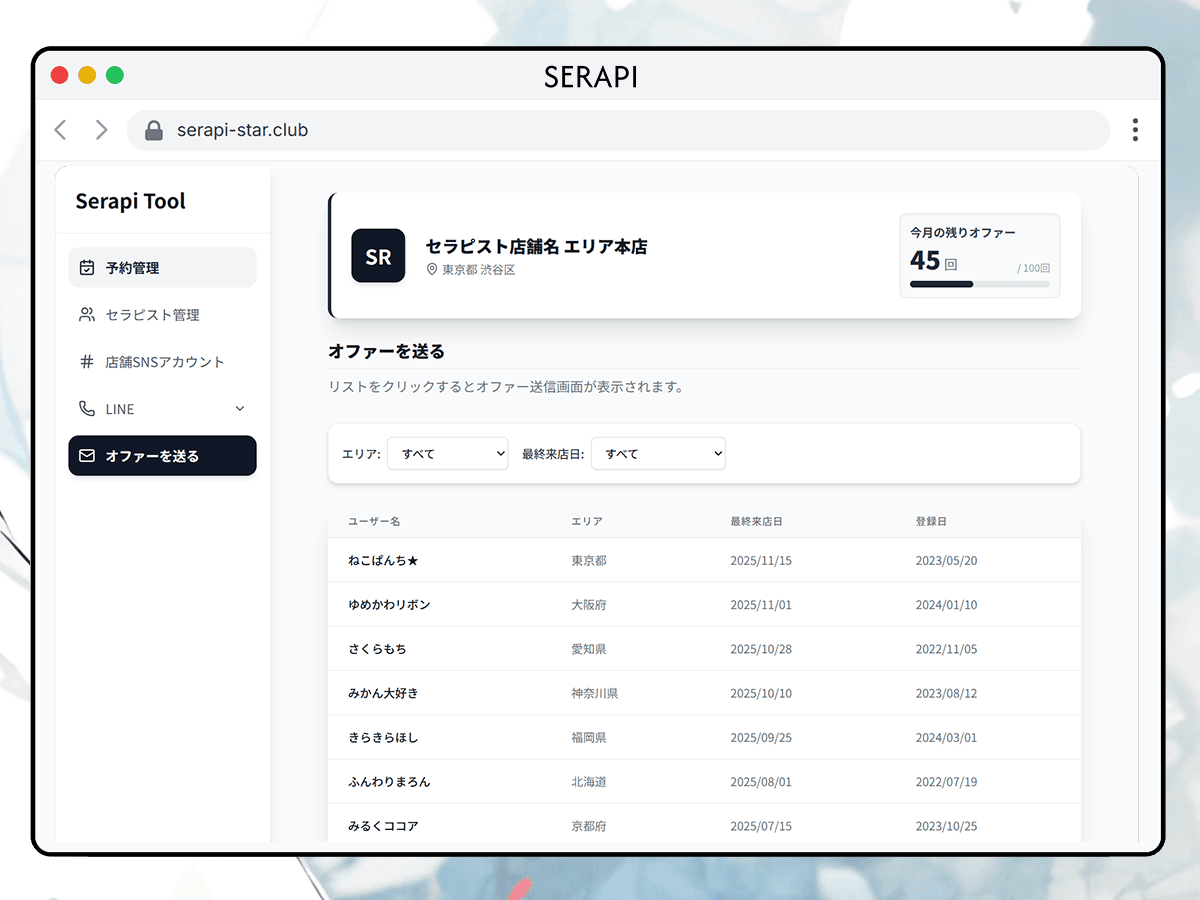Open the three-dot browser menu
Viewport: 1200px width, 900px height.
click(1135, 130)
